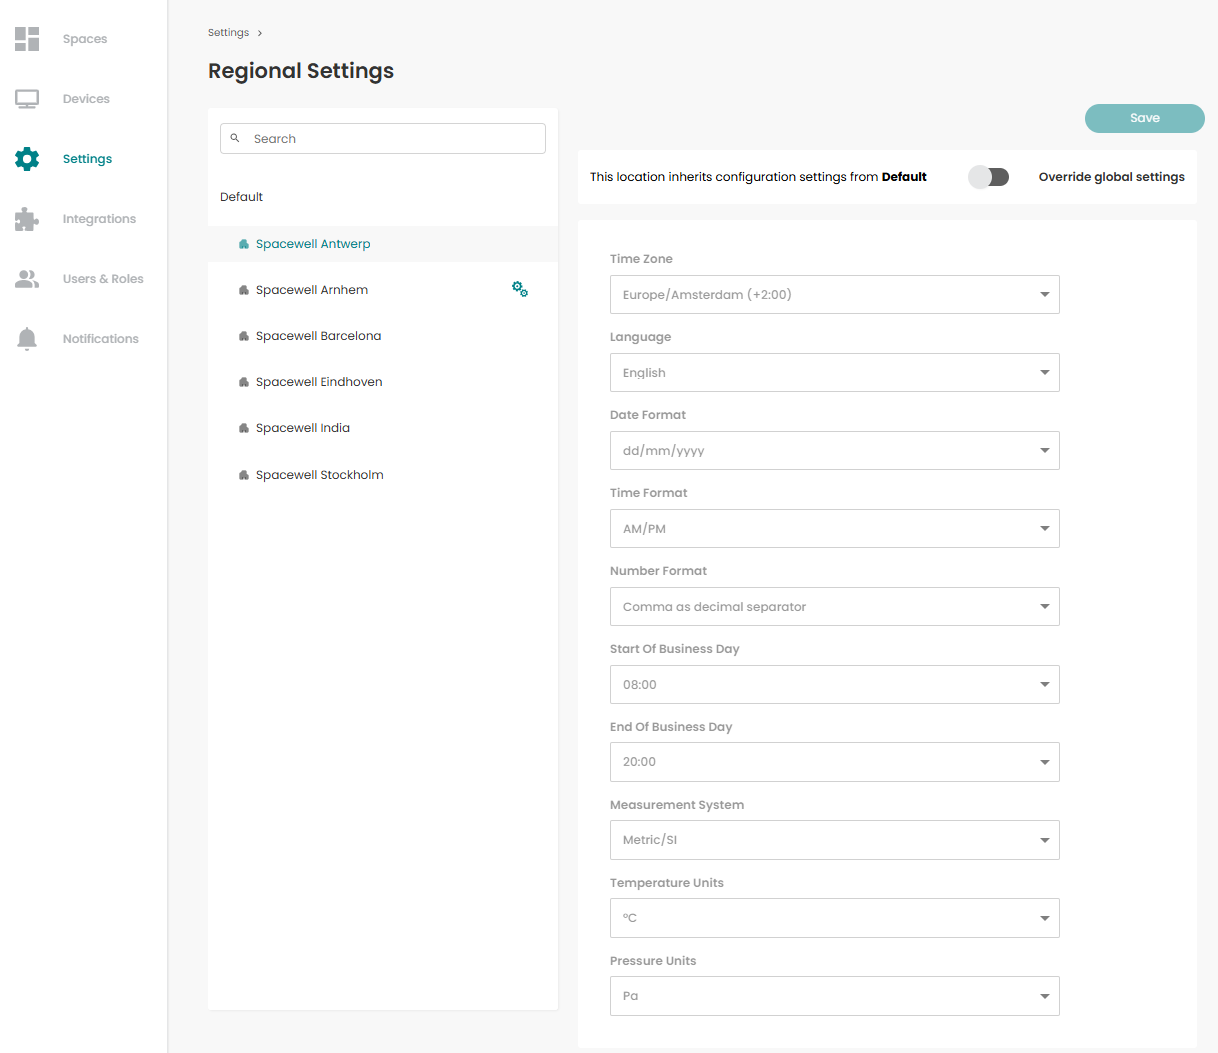
Task: Select Spacewell Eindhoven location name
Action: click(319, 382)
